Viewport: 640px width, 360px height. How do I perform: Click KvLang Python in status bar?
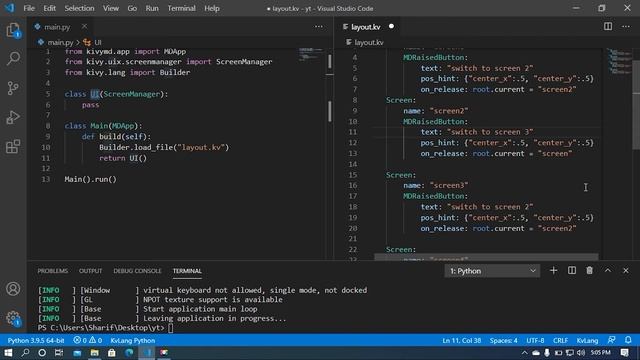(133, 340)
